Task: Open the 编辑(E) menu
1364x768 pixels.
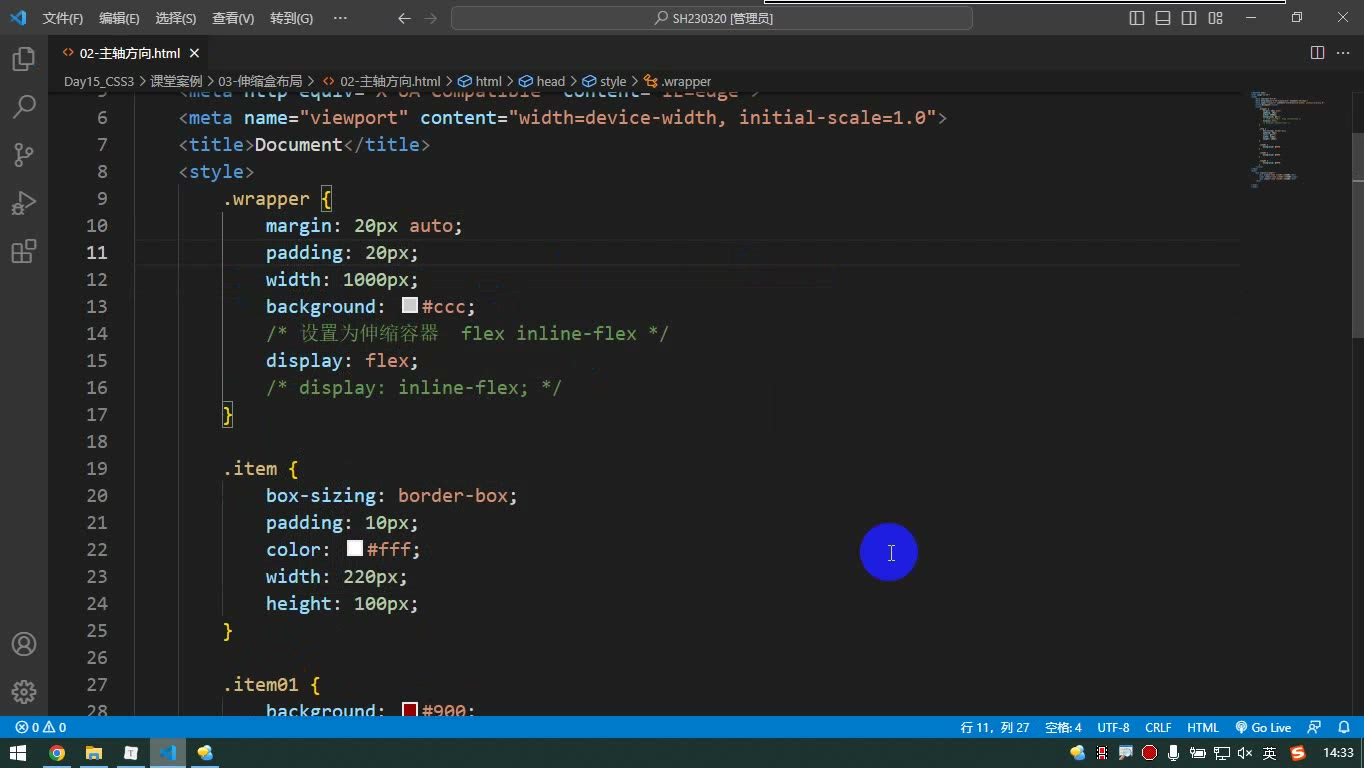Action: click(119, 18)
